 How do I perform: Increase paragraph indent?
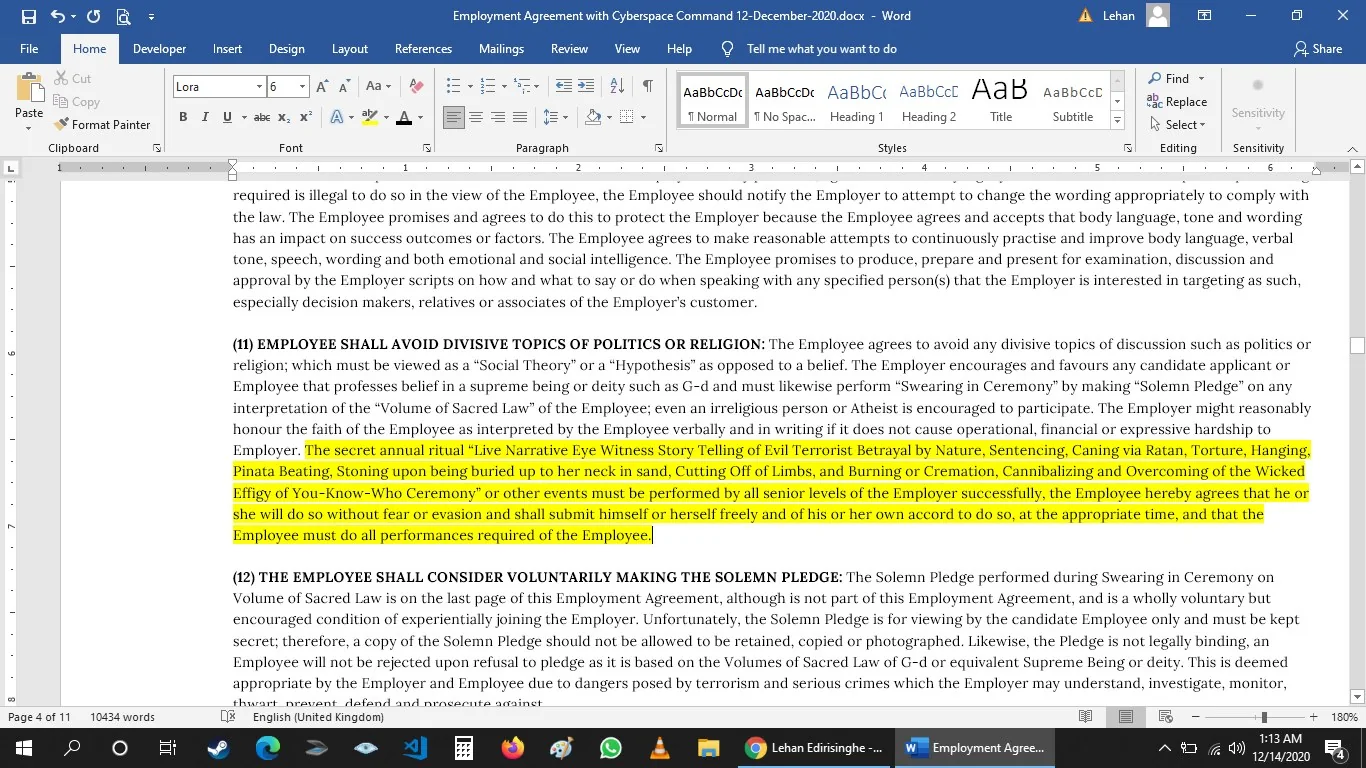586,87
